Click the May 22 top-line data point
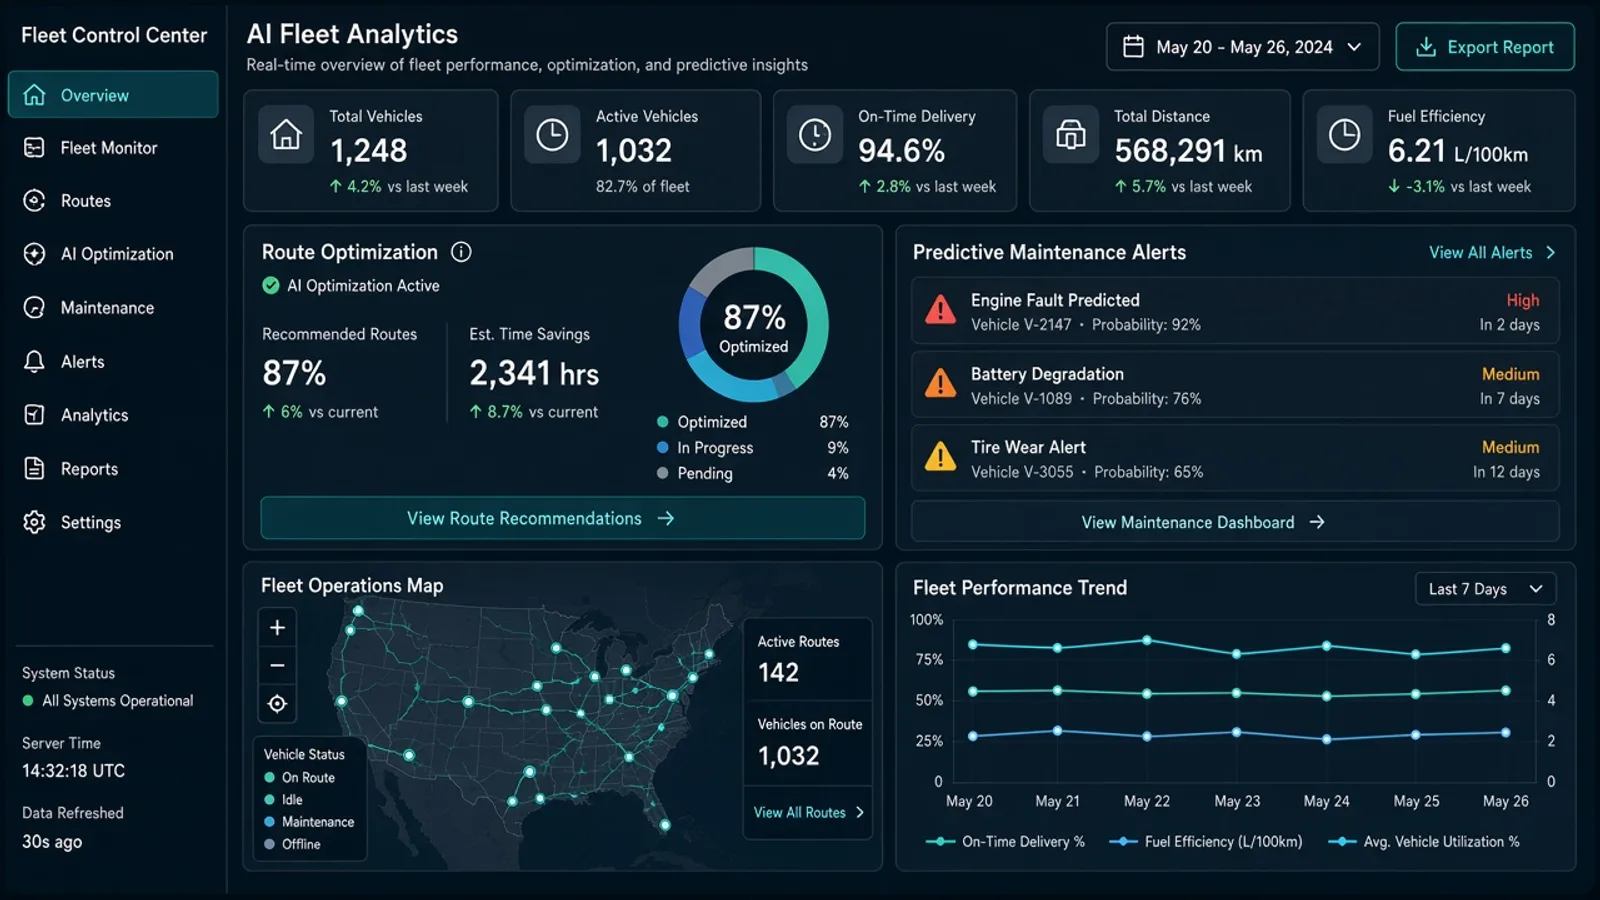Viewport: 1600px width, 900px height. [x=1147, y=640]
